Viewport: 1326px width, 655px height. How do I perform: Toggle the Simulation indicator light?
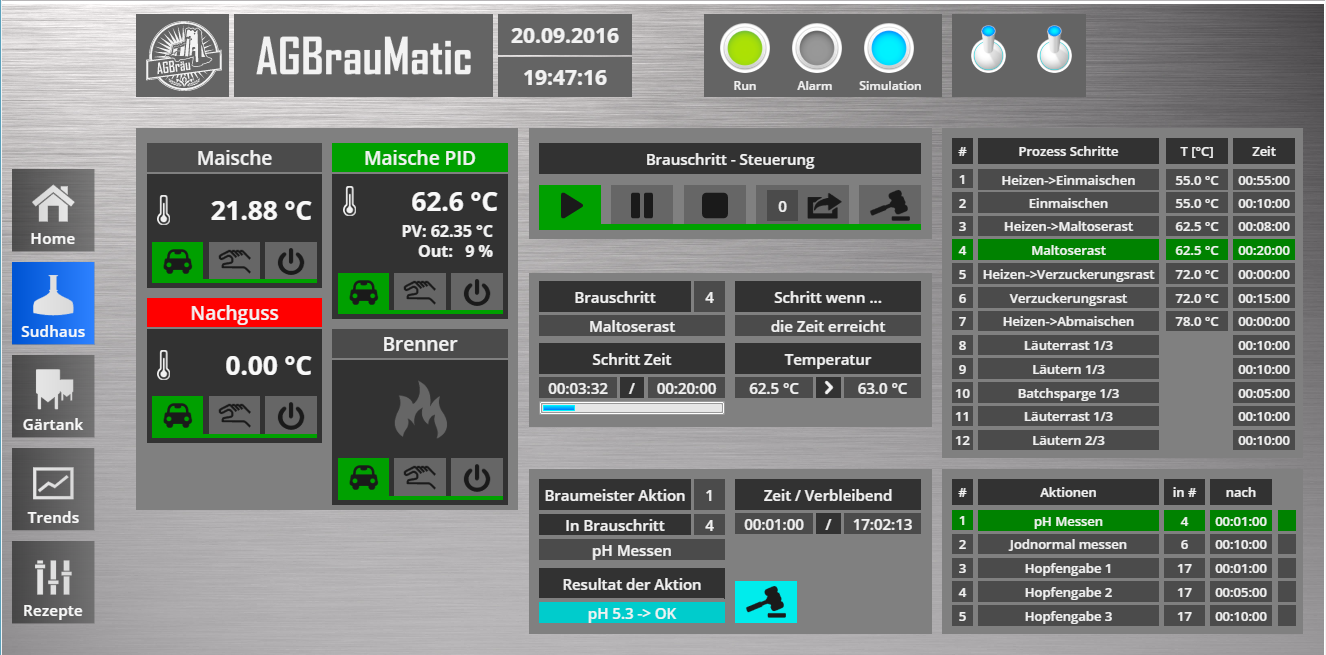[889, 48]
